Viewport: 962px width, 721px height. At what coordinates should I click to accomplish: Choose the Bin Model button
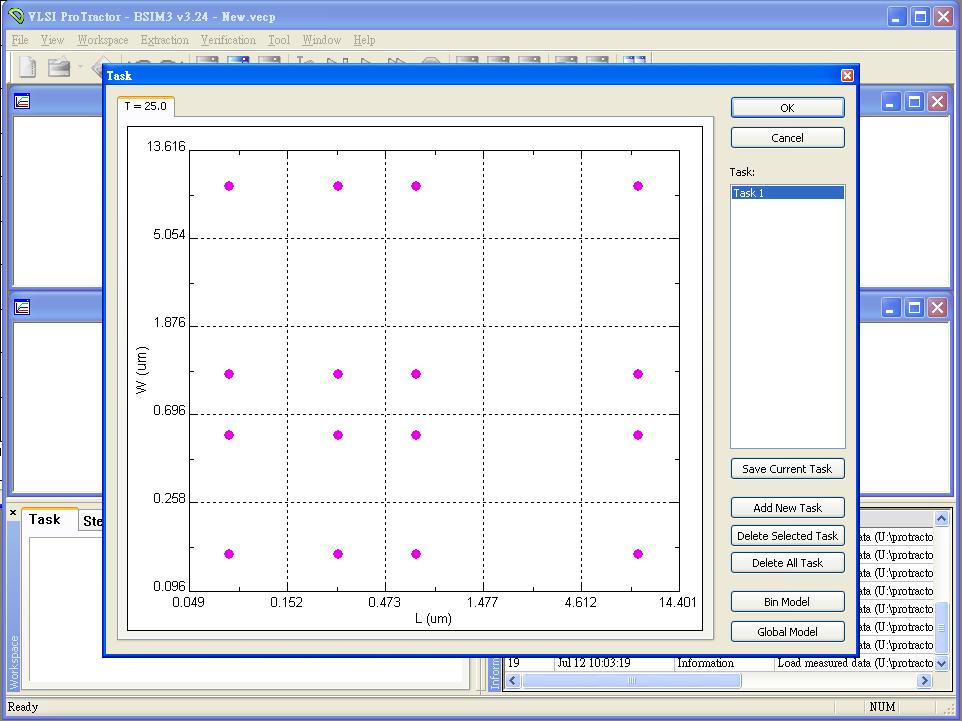click(x=787, y=602)
